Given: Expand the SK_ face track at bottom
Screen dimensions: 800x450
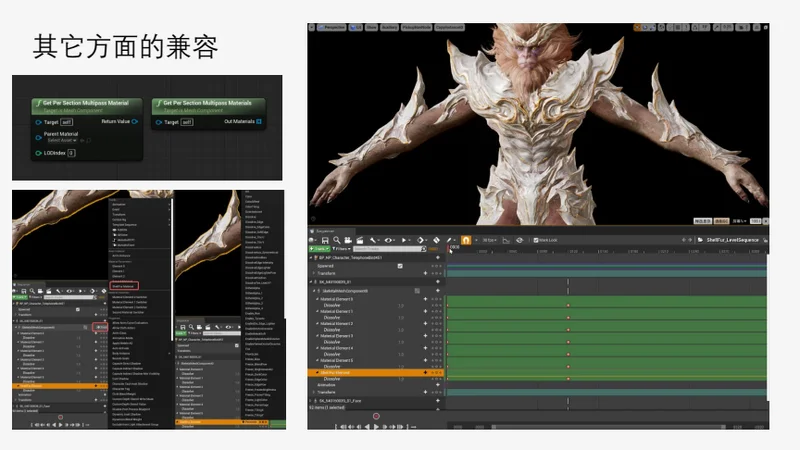Looking at the screenshot, I should pos(311,401).
